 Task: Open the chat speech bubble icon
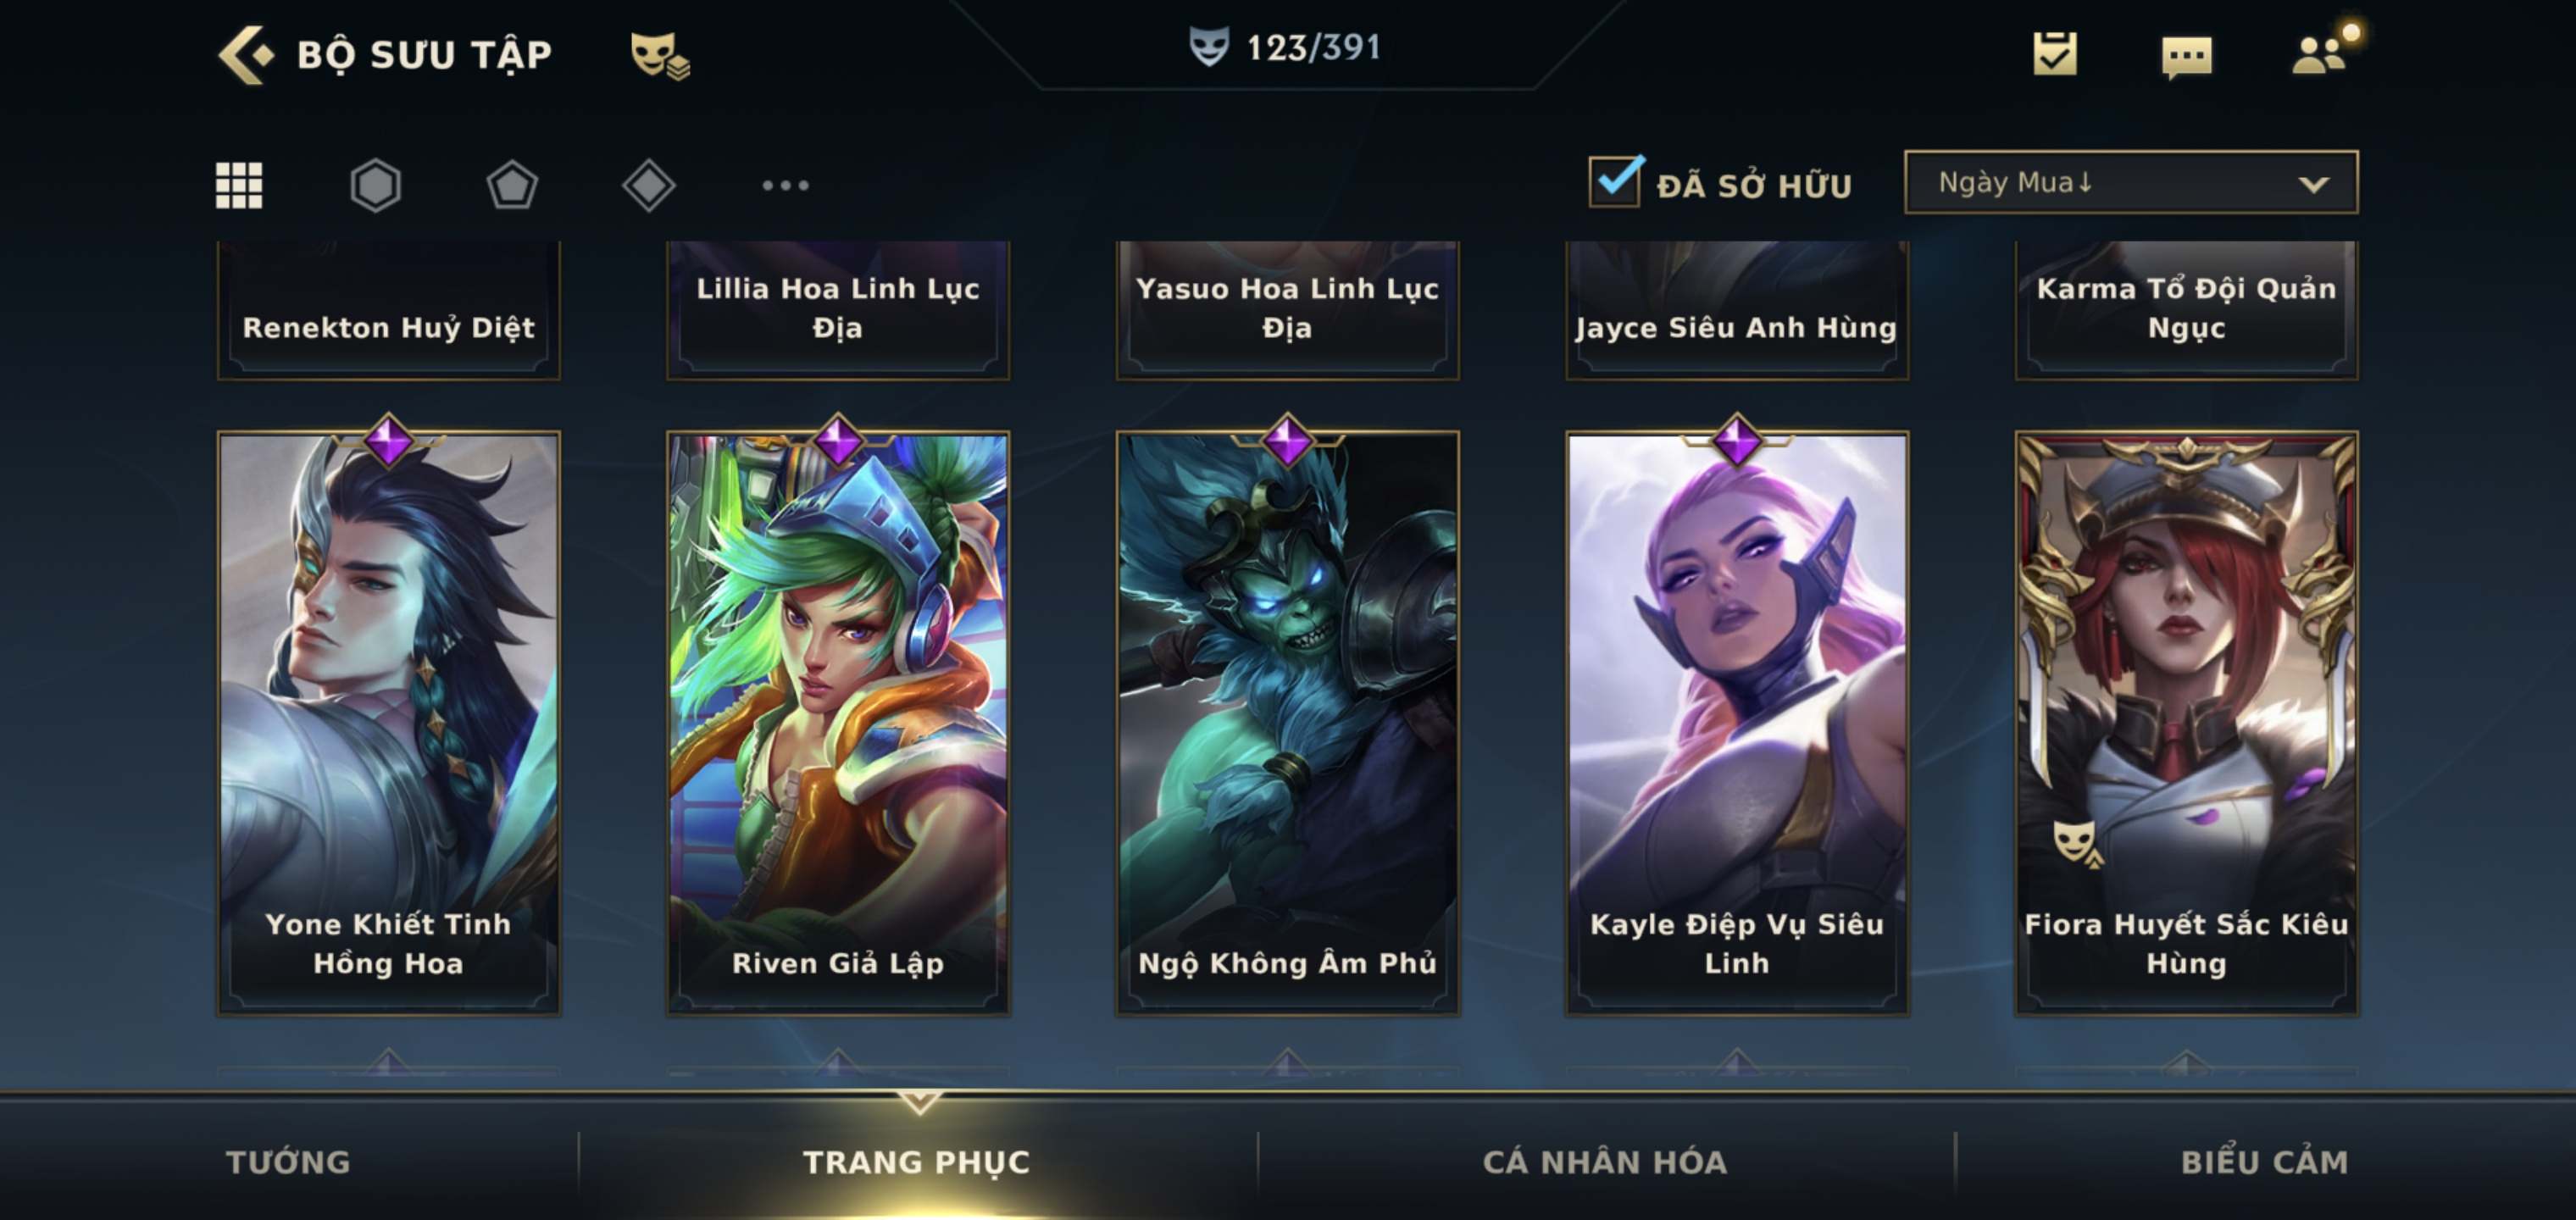pyautogui.click(x=2186, y=57)
